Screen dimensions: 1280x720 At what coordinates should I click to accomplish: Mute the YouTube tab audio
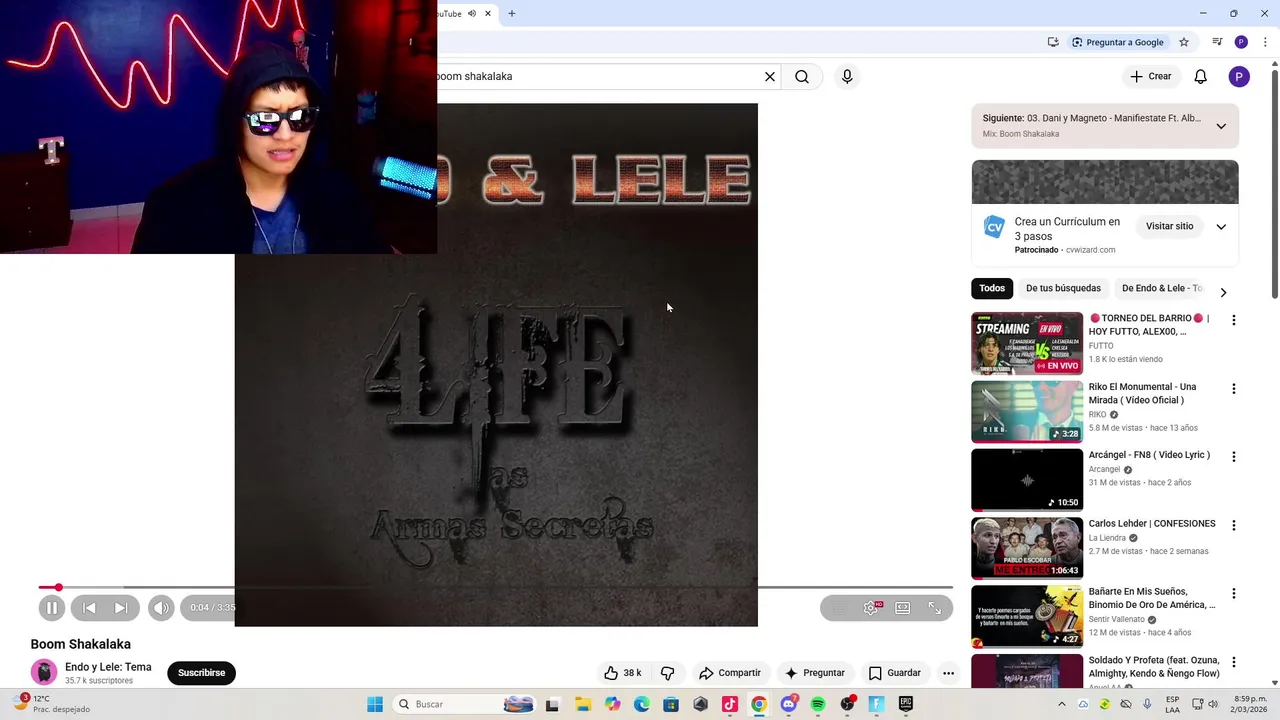[x=472, y=13]
